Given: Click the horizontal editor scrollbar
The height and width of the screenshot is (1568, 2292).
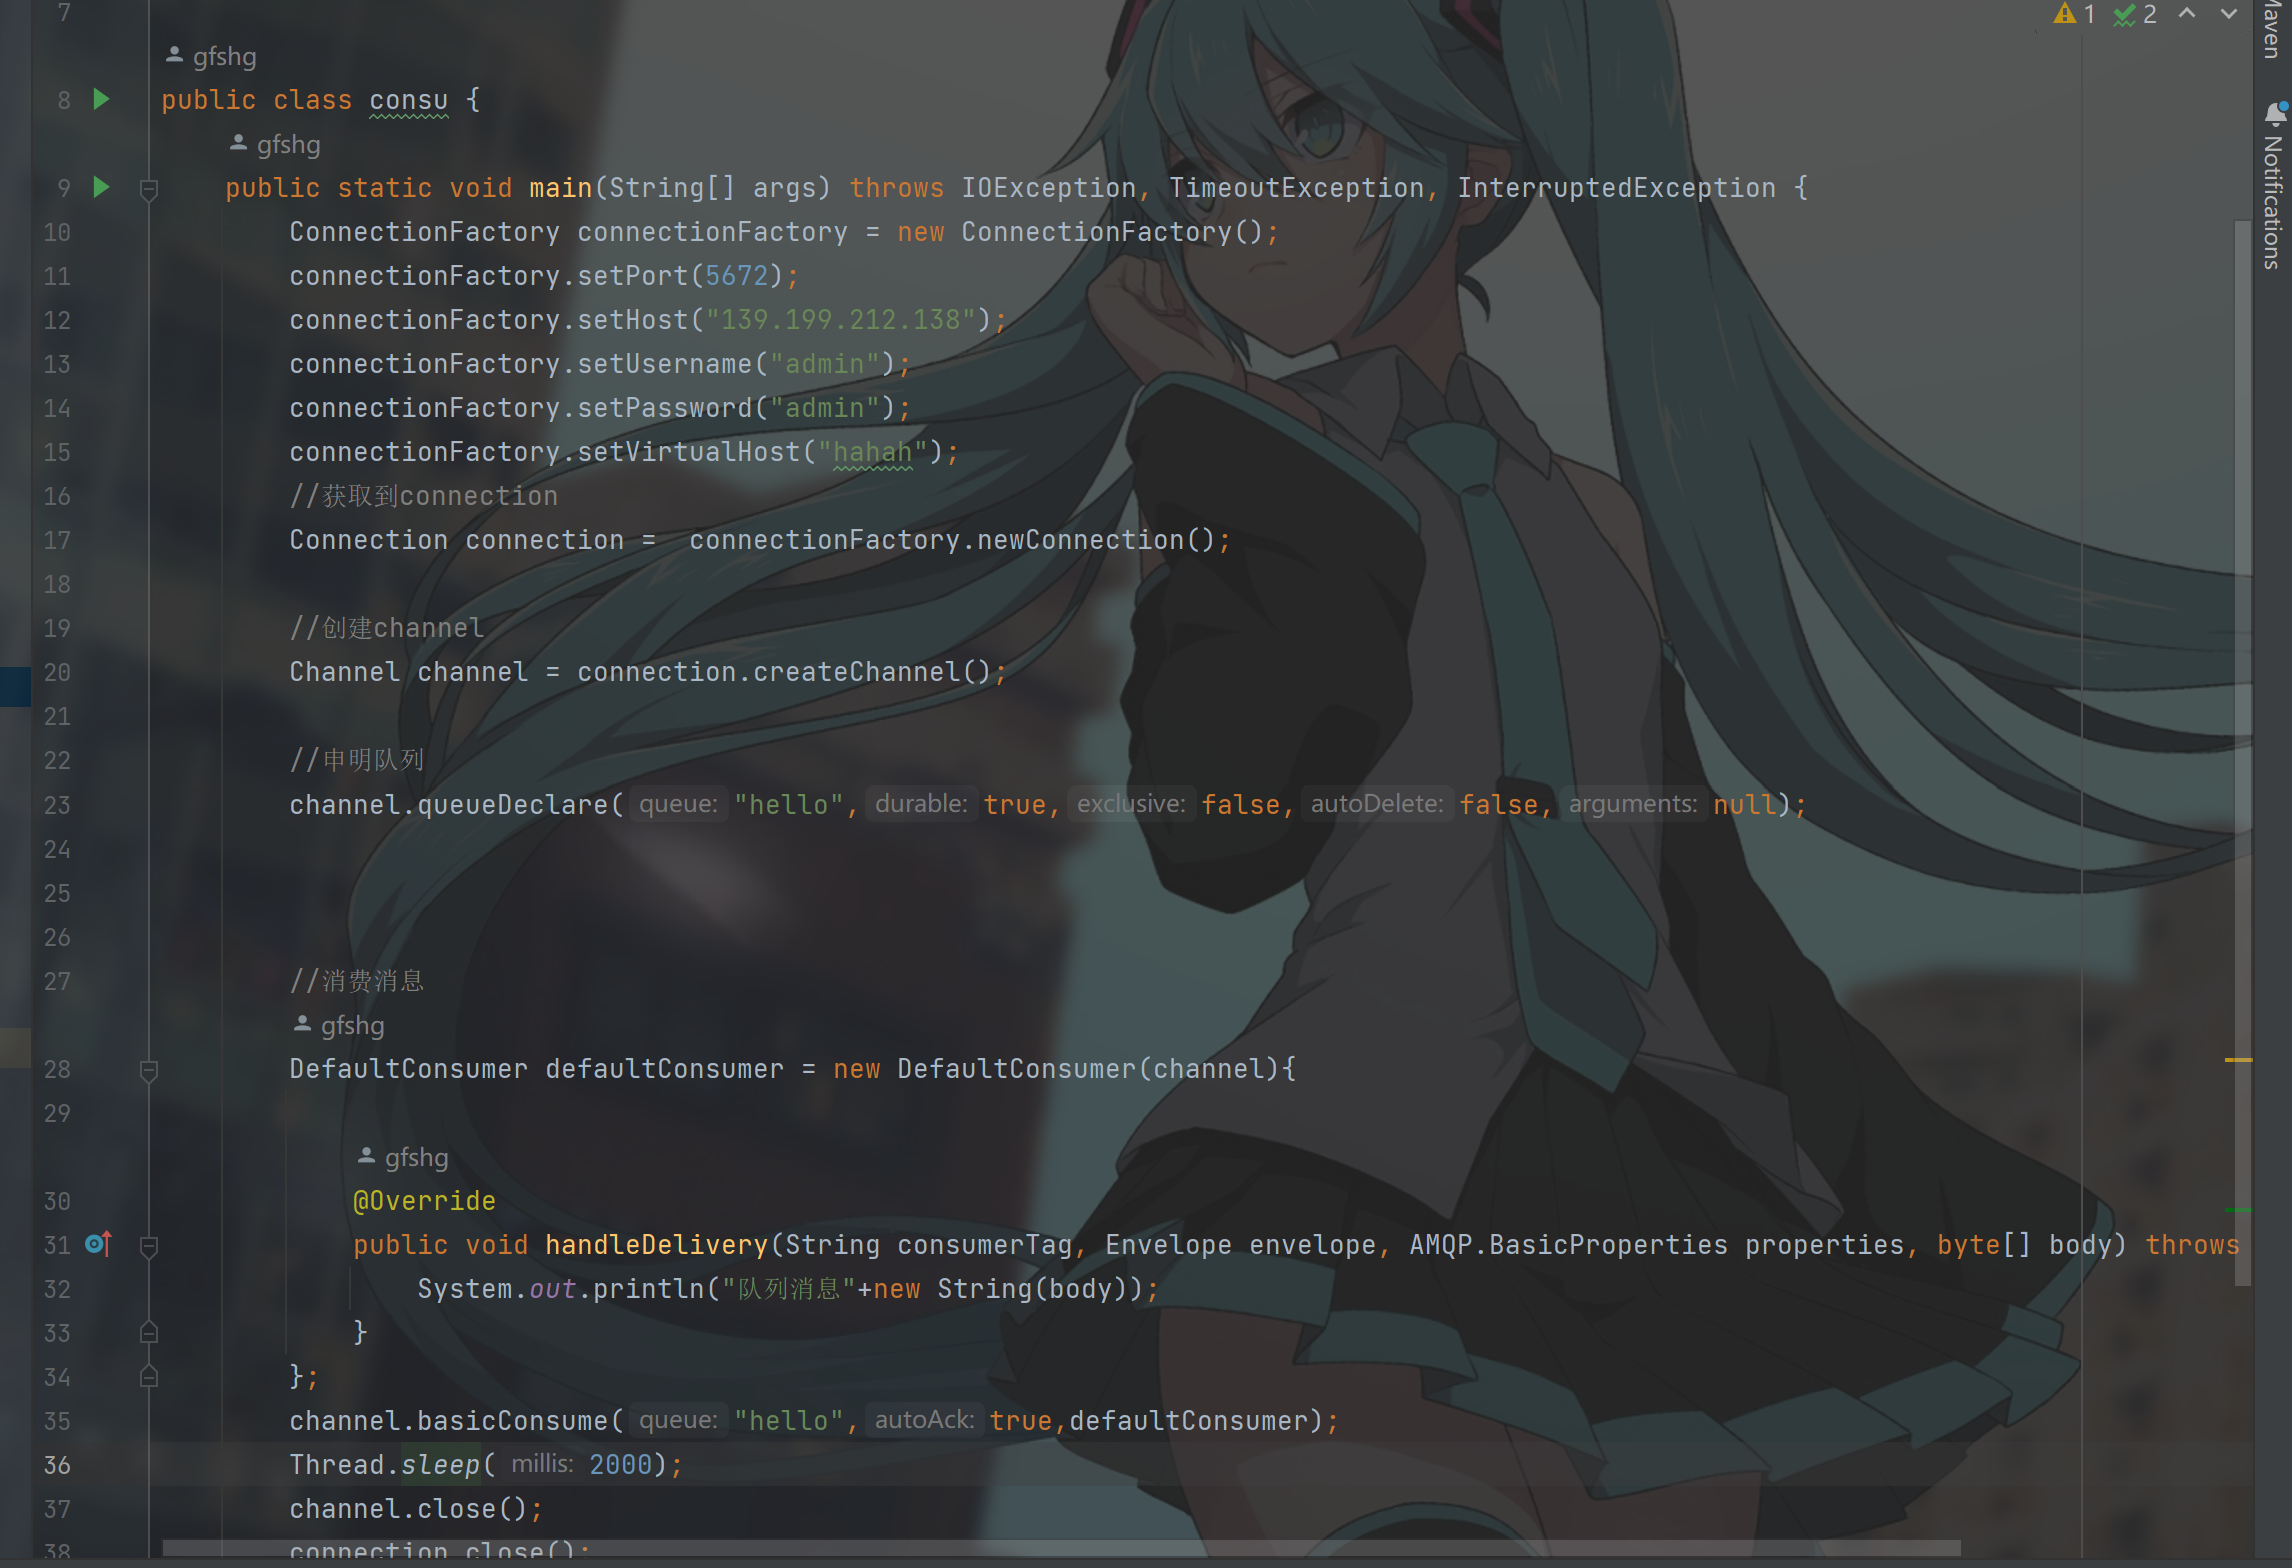Looking at the screenshot, I should [1061, 1548].
